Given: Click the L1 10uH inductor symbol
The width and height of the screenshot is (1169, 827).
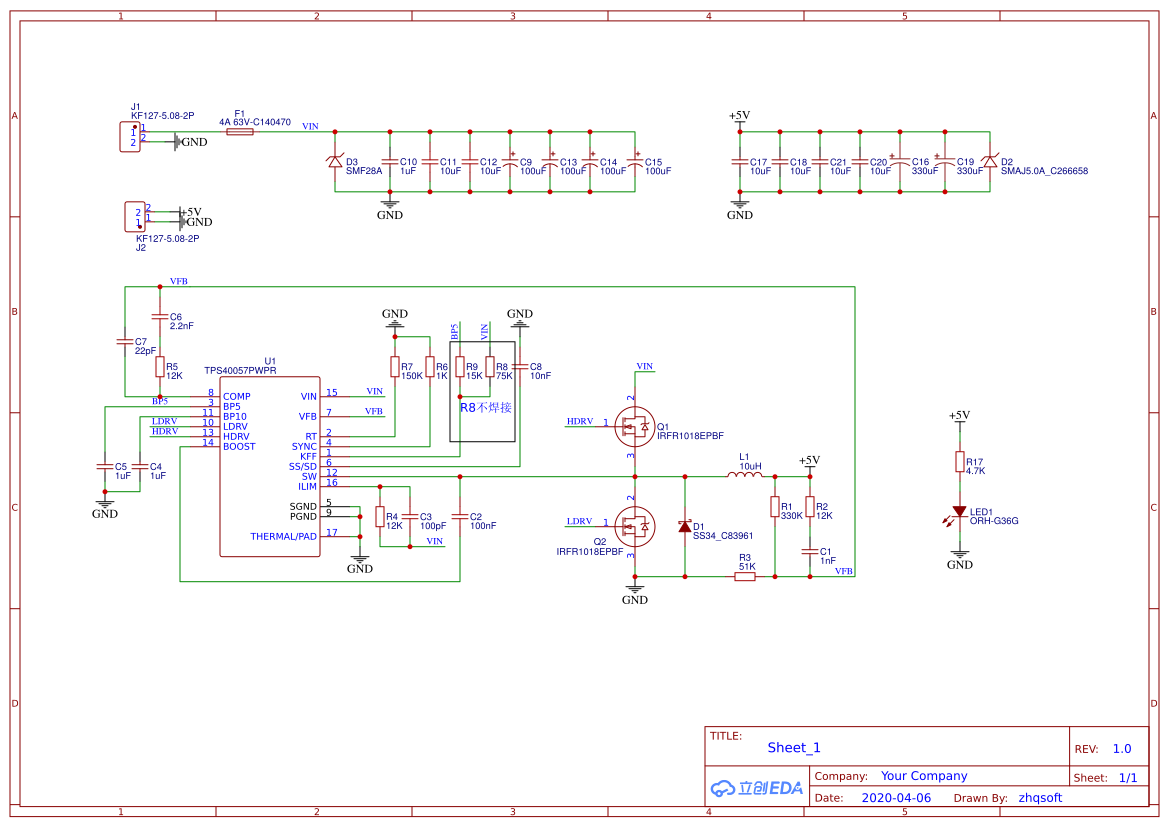Looking at the screenshot, I should point(744,476).
